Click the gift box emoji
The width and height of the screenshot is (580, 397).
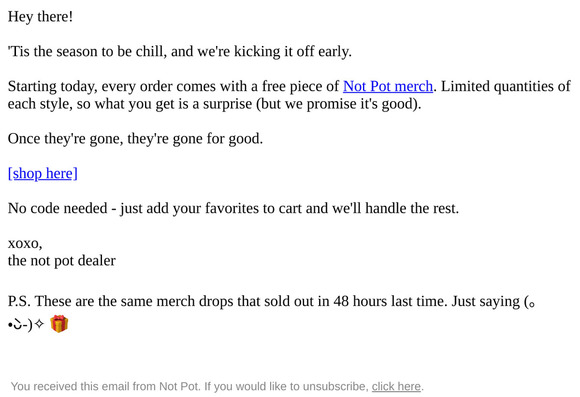click(x=59, y=324)
